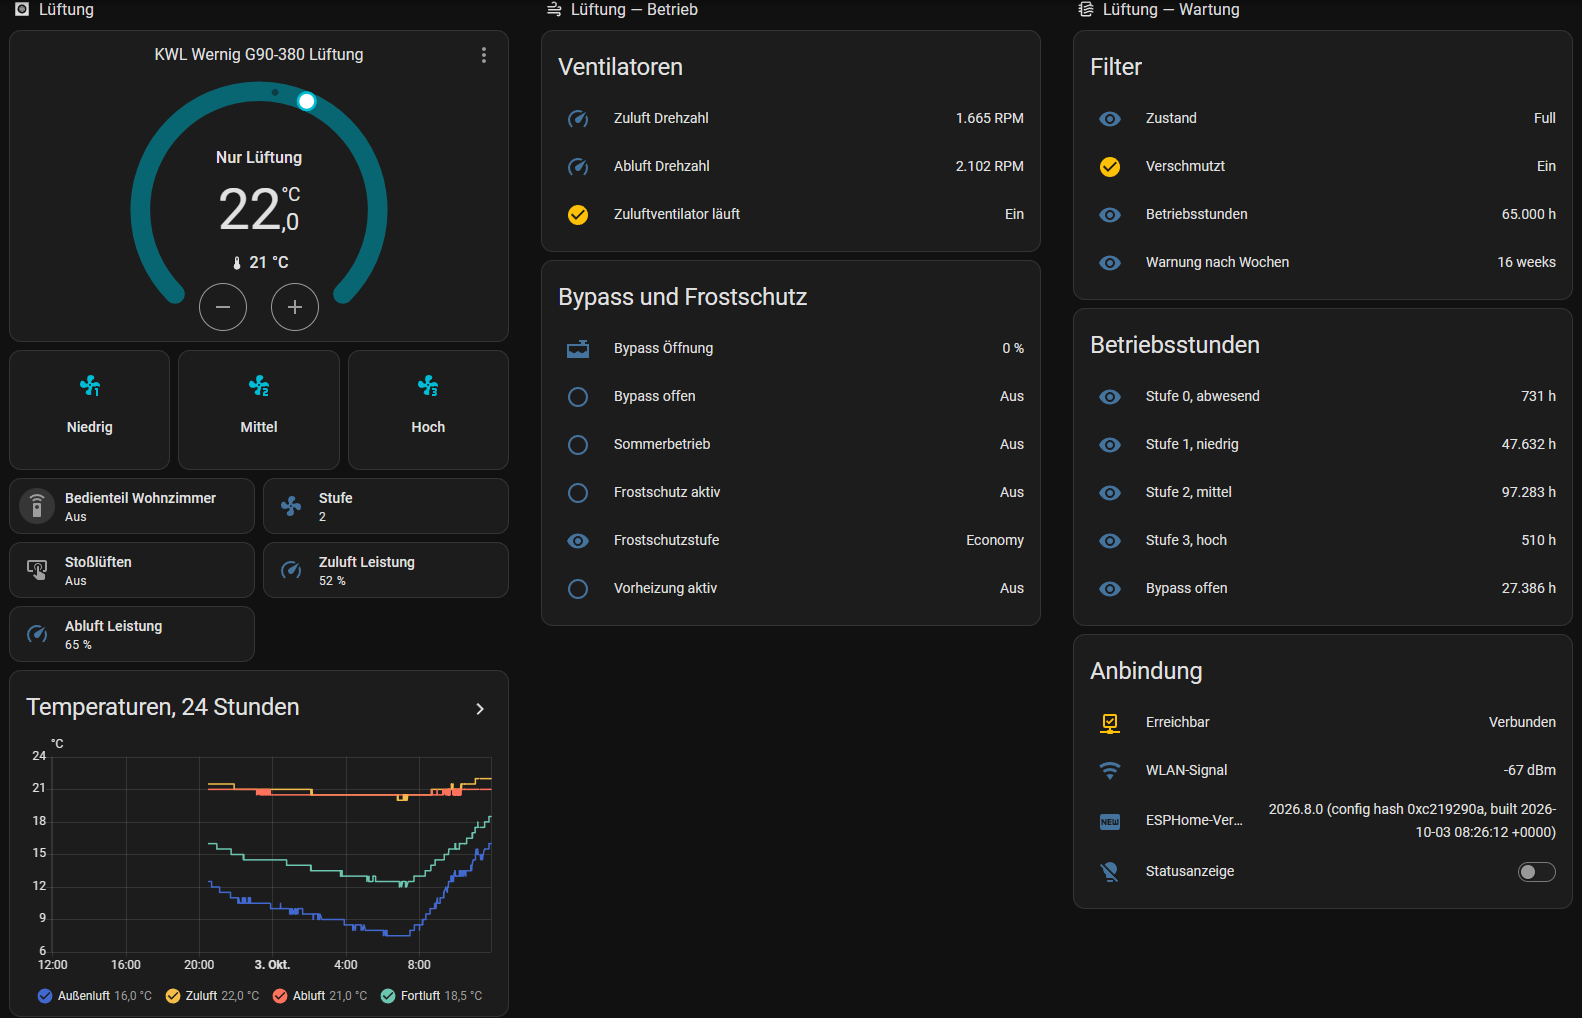The height and width of the screenshot is (1018, 1582).
Task: Toggle the Zuluft series in the chart legend
Action: (x=212, y=996)
